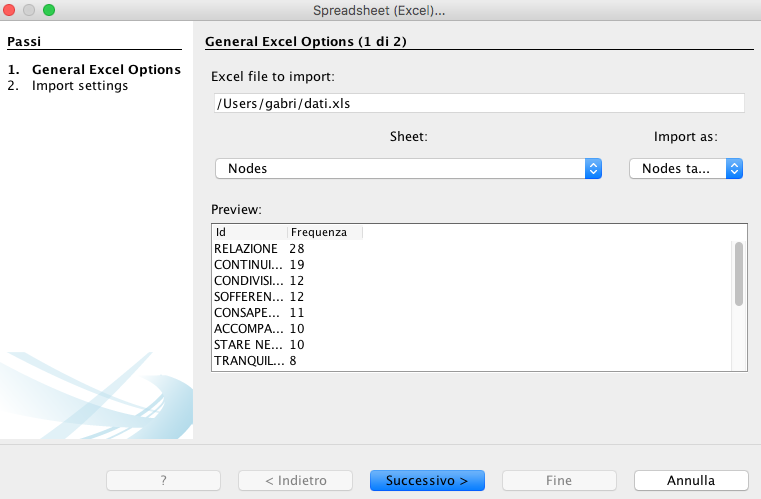Click the grey minimize window button
Image resolution: width=761 pixels, height=499 pixels.
click(29, 10)
